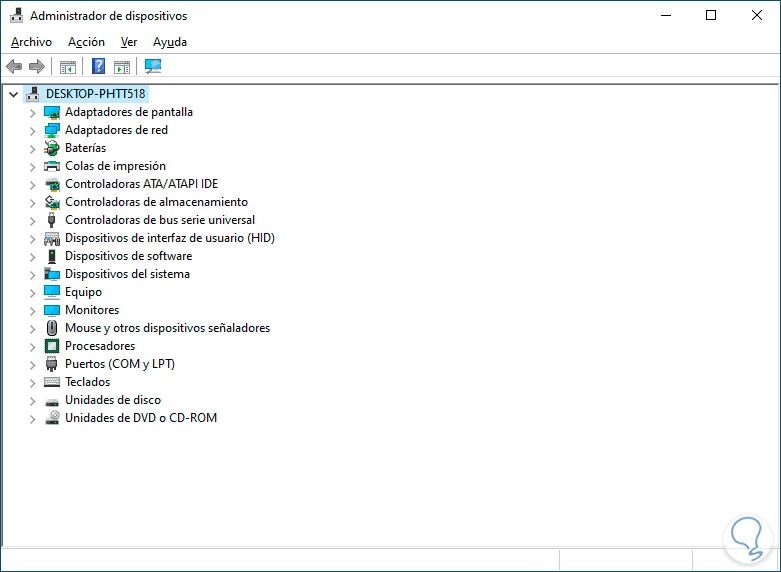The height and width of the screenshot is (572, 781).
Task: Click the Dispositivos del sistema icon
Action: (x=52, y=274)
